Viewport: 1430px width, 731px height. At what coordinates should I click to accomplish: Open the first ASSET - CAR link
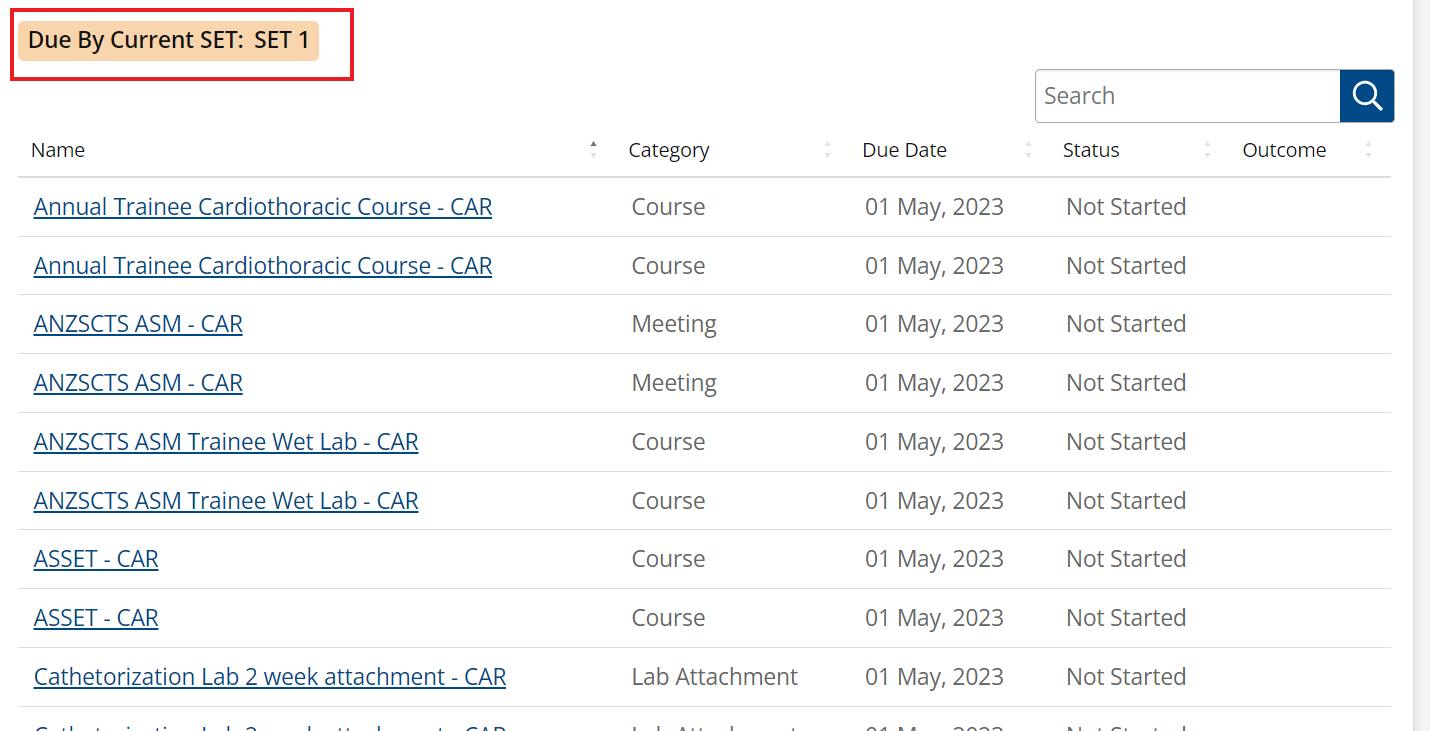click(96, 559)
